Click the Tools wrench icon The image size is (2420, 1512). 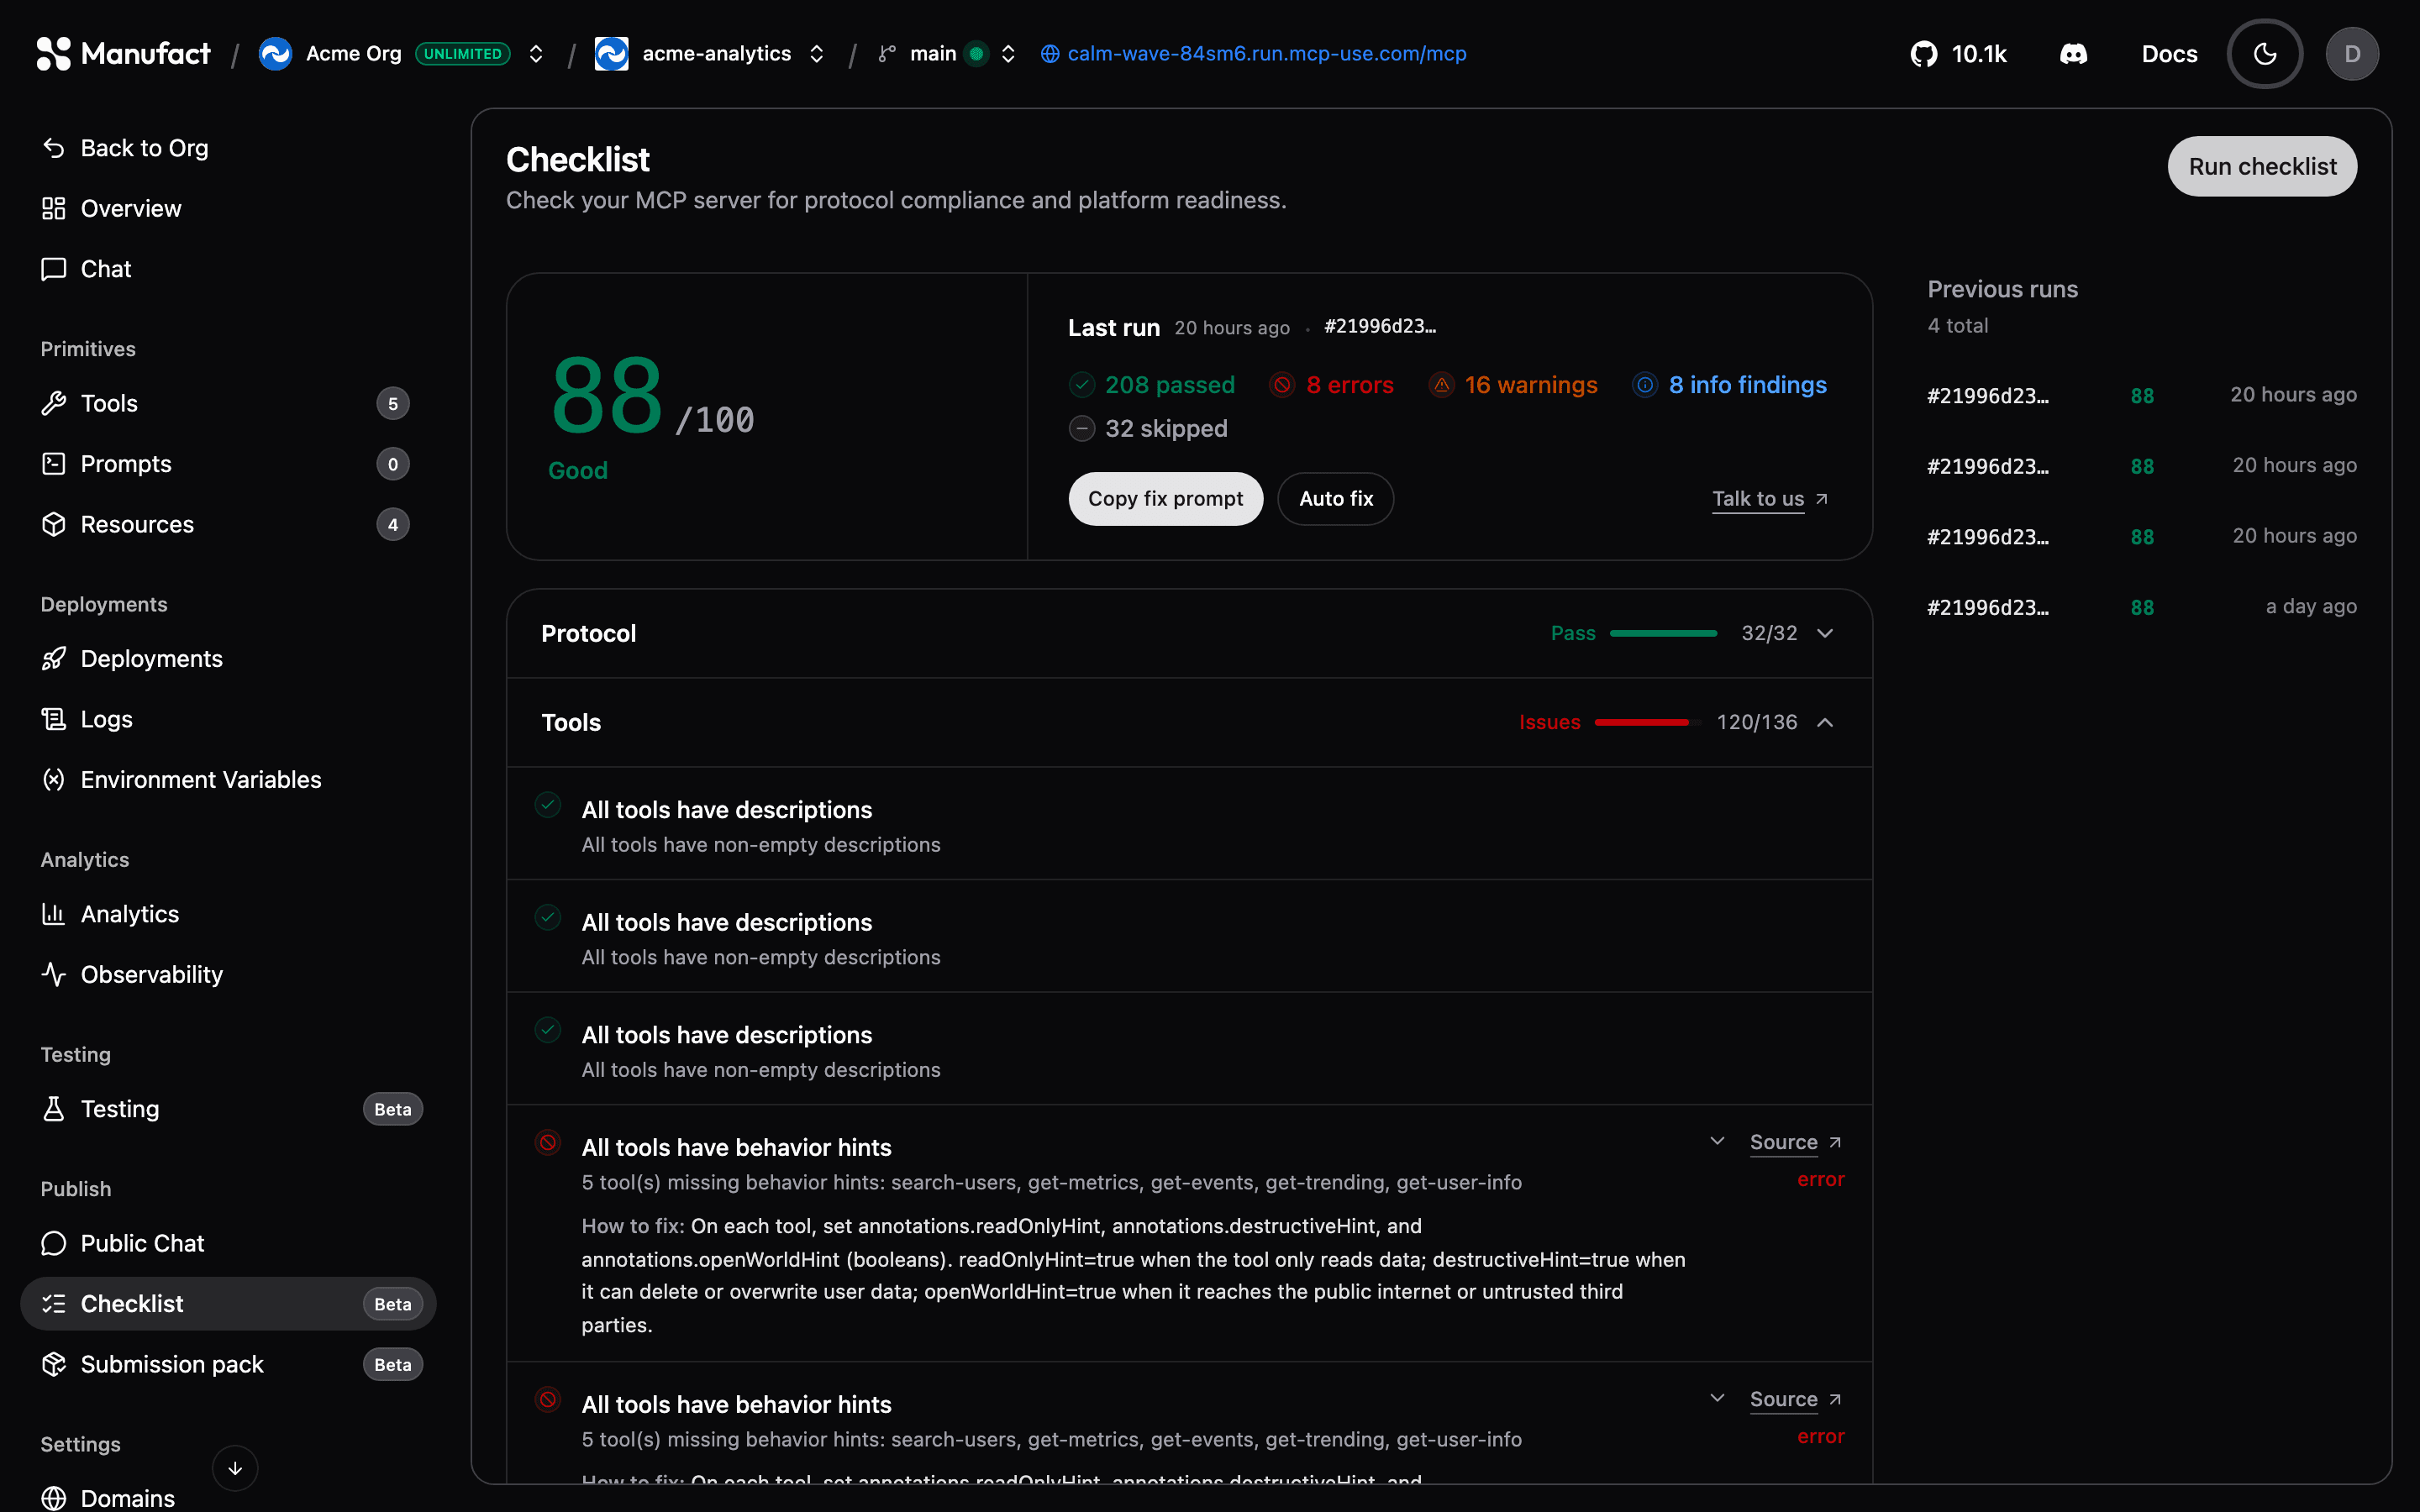[x=54, y=404]
